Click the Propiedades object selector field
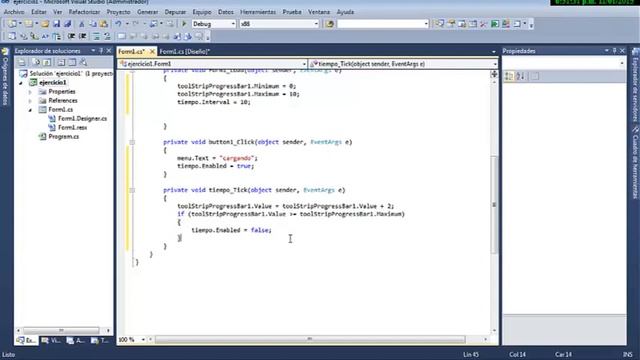Viewport: 640px width, 360px height. point(564,64)
